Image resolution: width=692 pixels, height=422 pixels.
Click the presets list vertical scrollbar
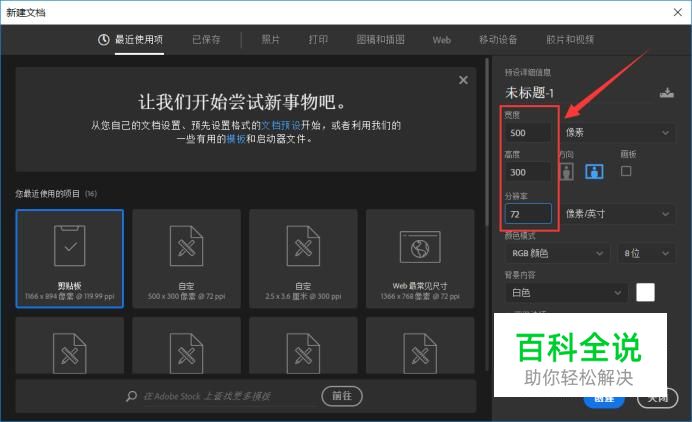point(487,143)
